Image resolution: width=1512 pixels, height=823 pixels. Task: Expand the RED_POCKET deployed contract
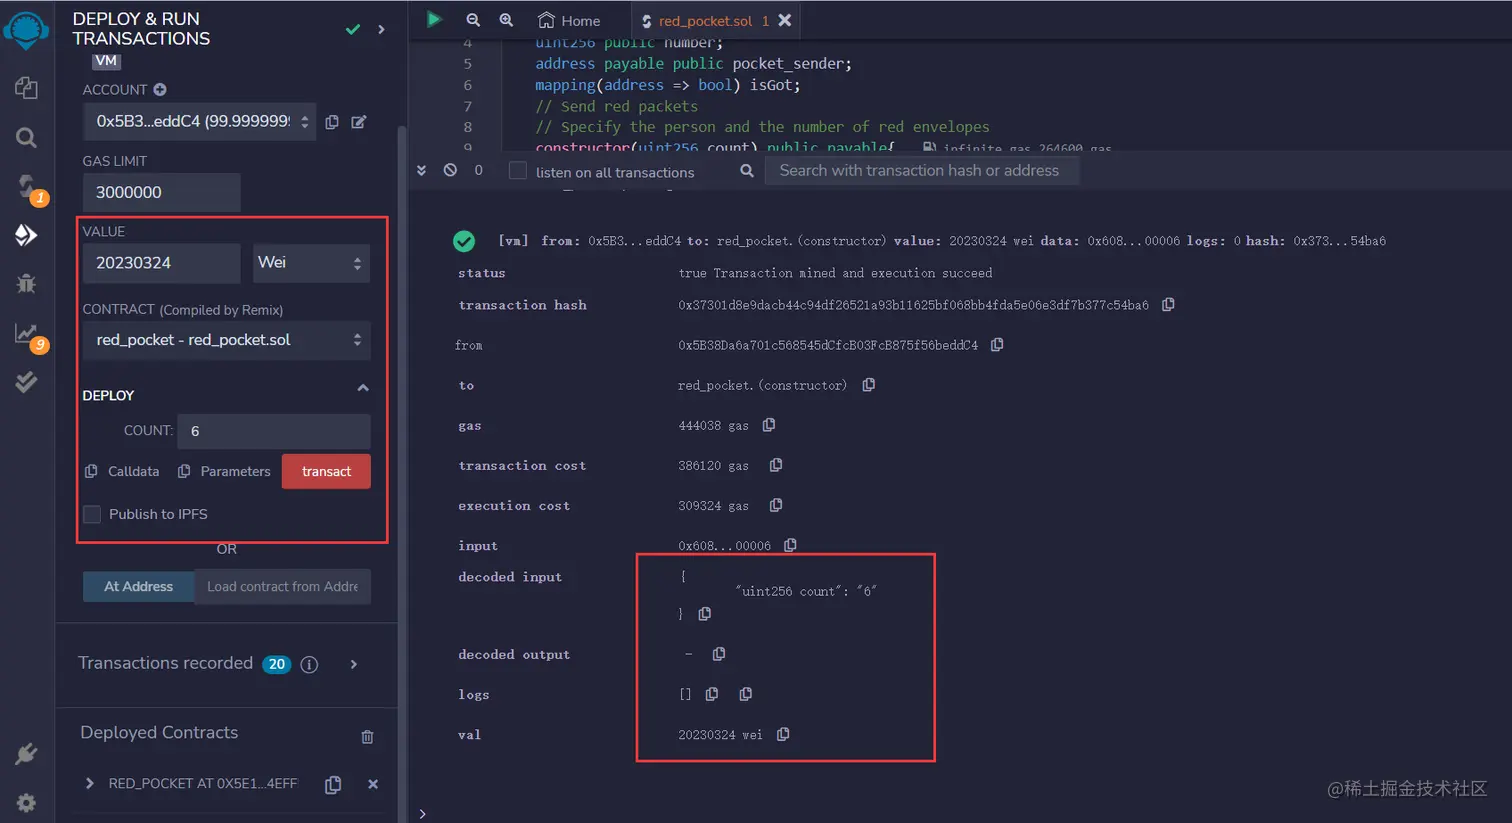pos(90,783)
